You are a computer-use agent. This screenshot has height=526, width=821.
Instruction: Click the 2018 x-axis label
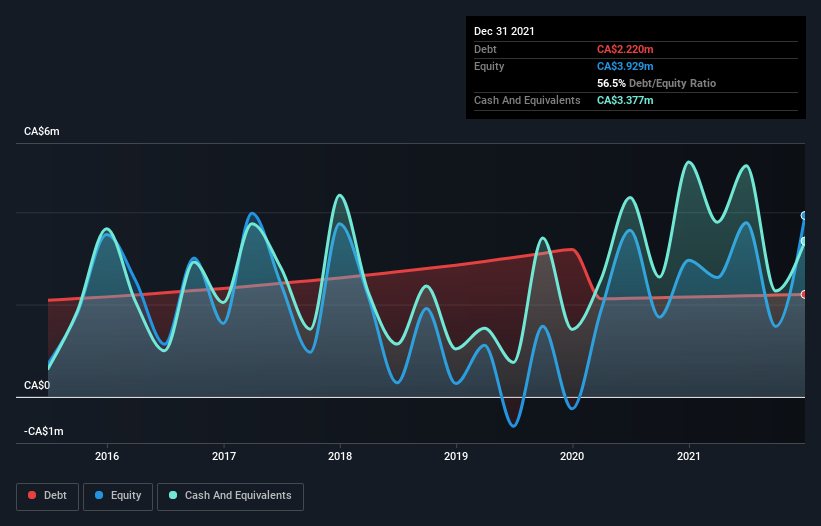point(340,456)
